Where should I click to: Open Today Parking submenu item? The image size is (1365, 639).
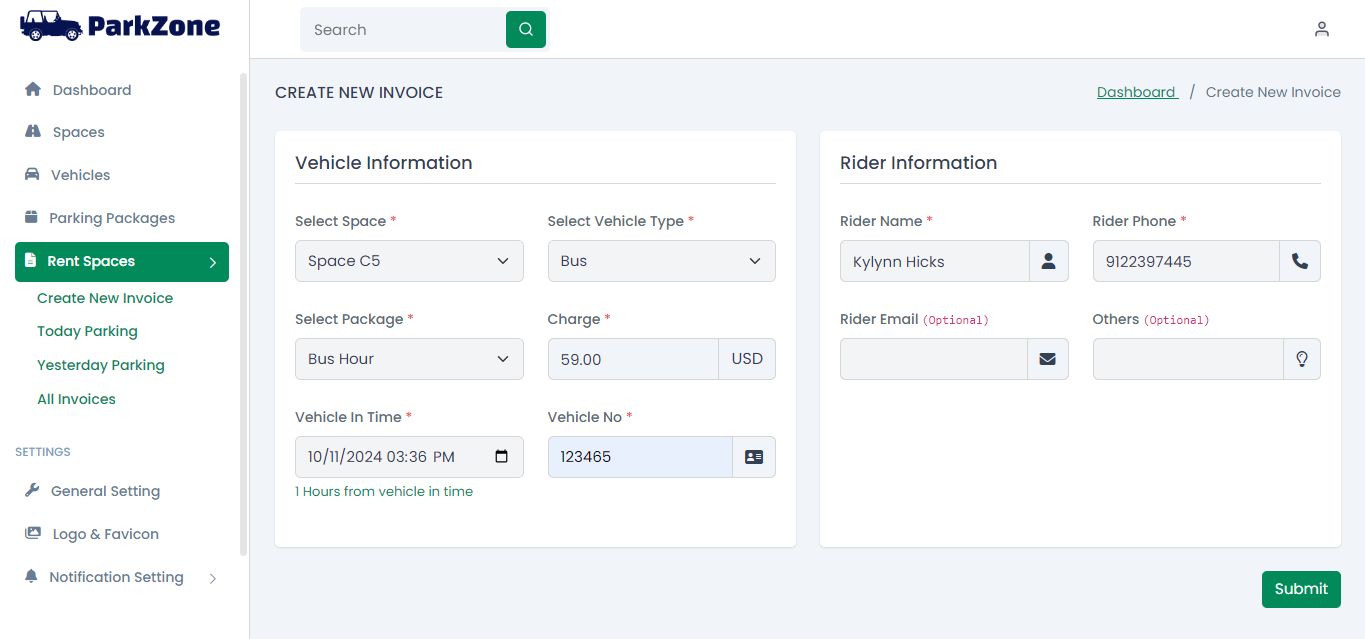click(87, 331)
